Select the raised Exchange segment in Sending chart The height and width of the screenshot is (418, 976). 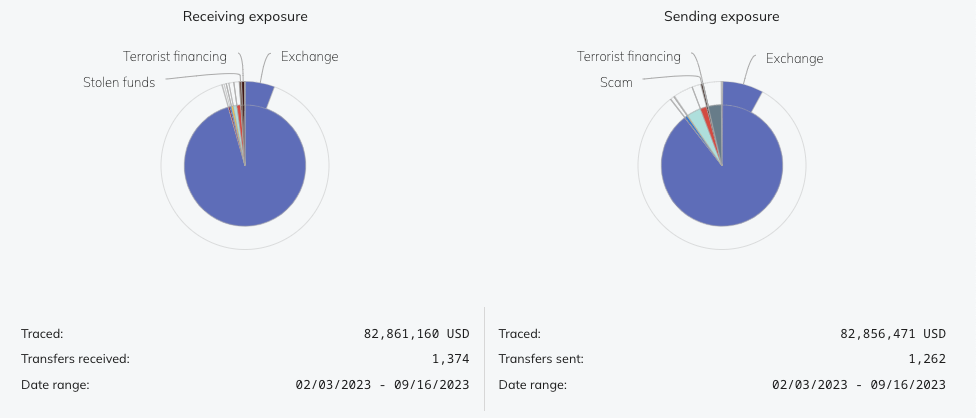tap(740, 96)
